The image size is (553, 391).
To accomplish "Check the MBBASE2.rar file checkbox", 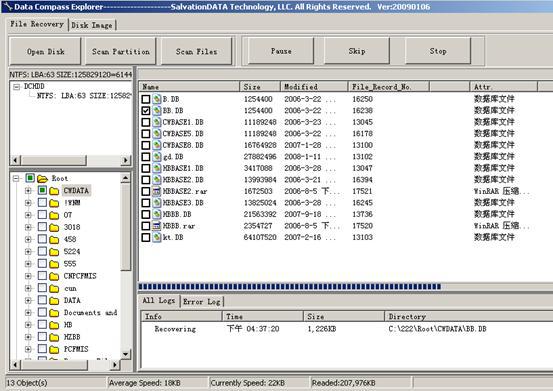I will pos(146,191).
